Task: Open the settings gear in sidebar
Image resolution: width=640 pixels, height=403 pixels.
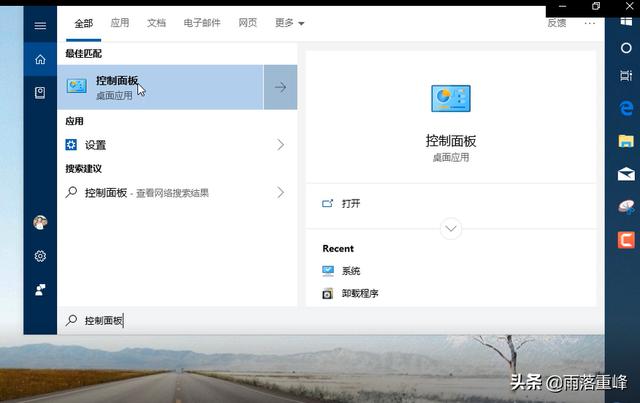Action: (x=40, y=256)
